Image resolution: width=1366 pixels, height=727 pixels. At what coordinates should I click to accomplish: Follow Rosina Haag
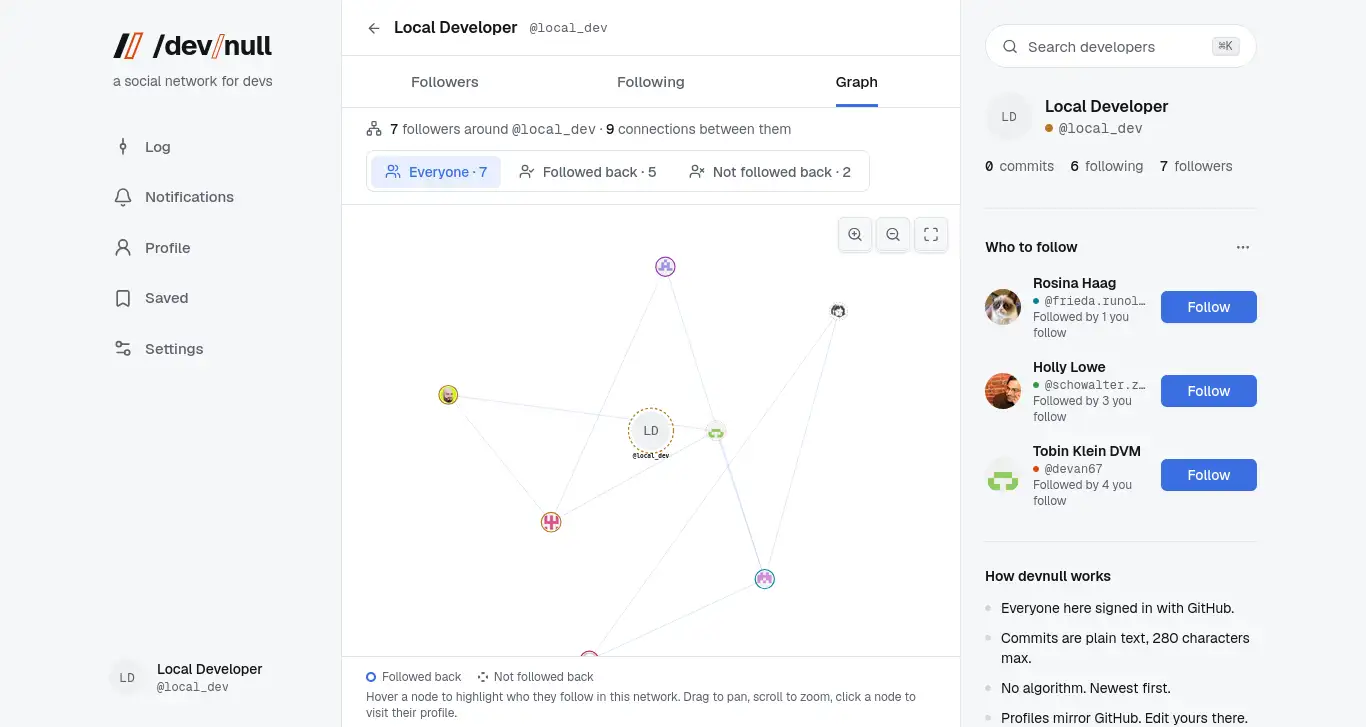point(1208,307)
